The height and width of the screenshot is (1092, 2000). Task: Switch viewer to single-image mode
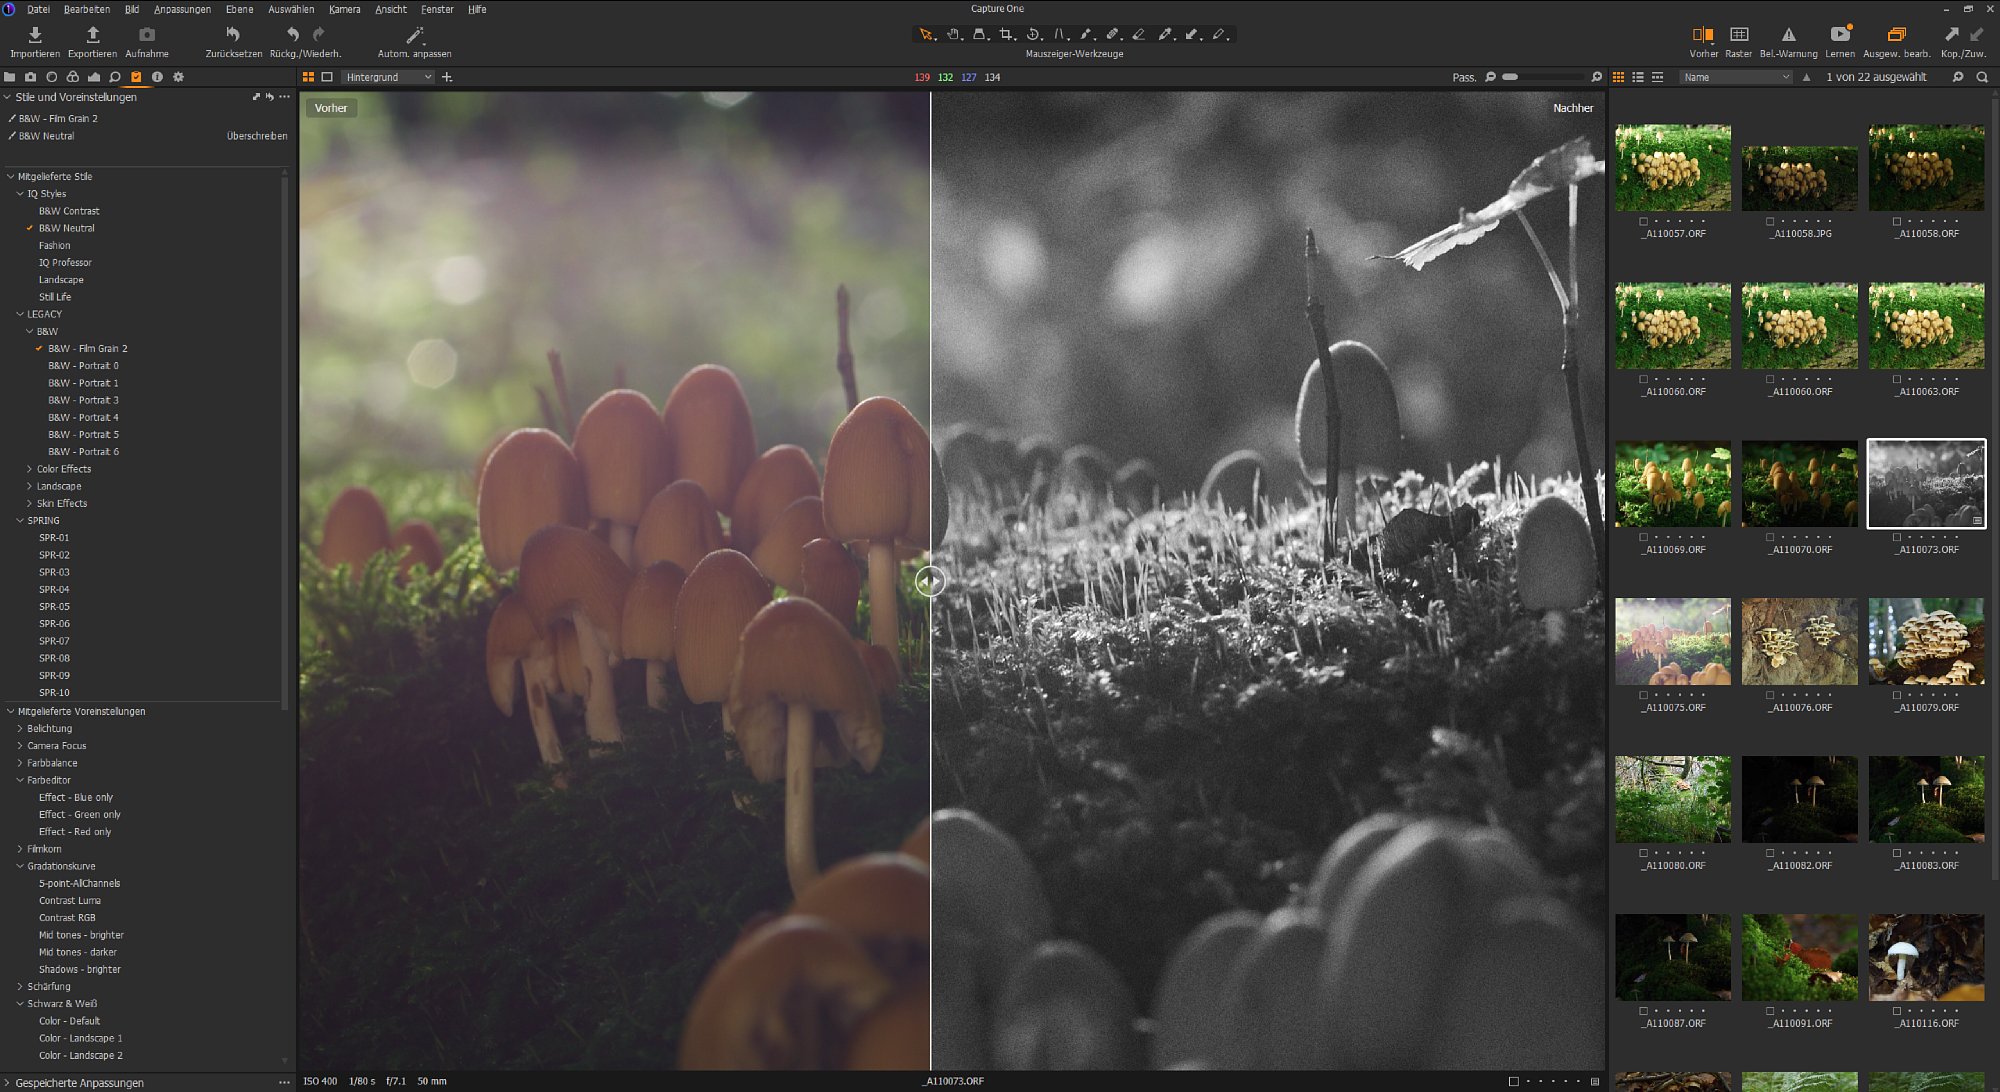point(327,77)
